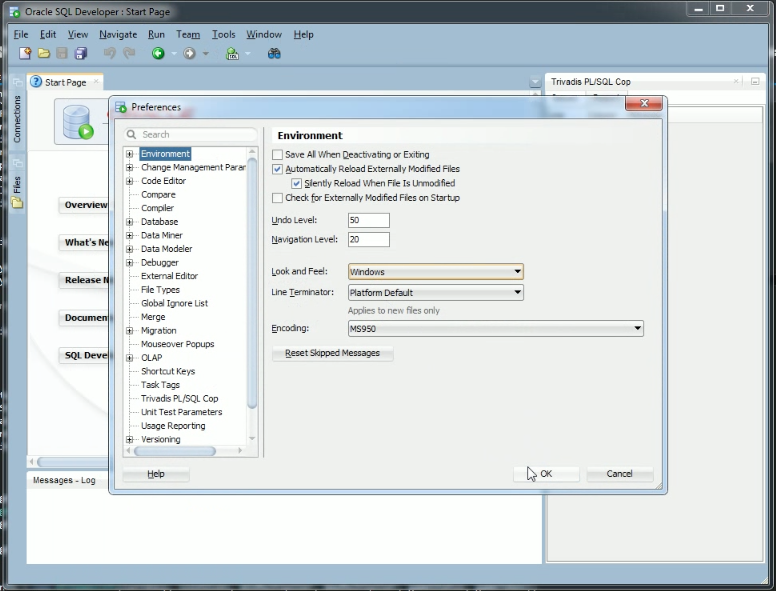Minimize the Trivadis PL/SQL Cop panel
Screen dimensions: 776x591
tap(755, 81)
